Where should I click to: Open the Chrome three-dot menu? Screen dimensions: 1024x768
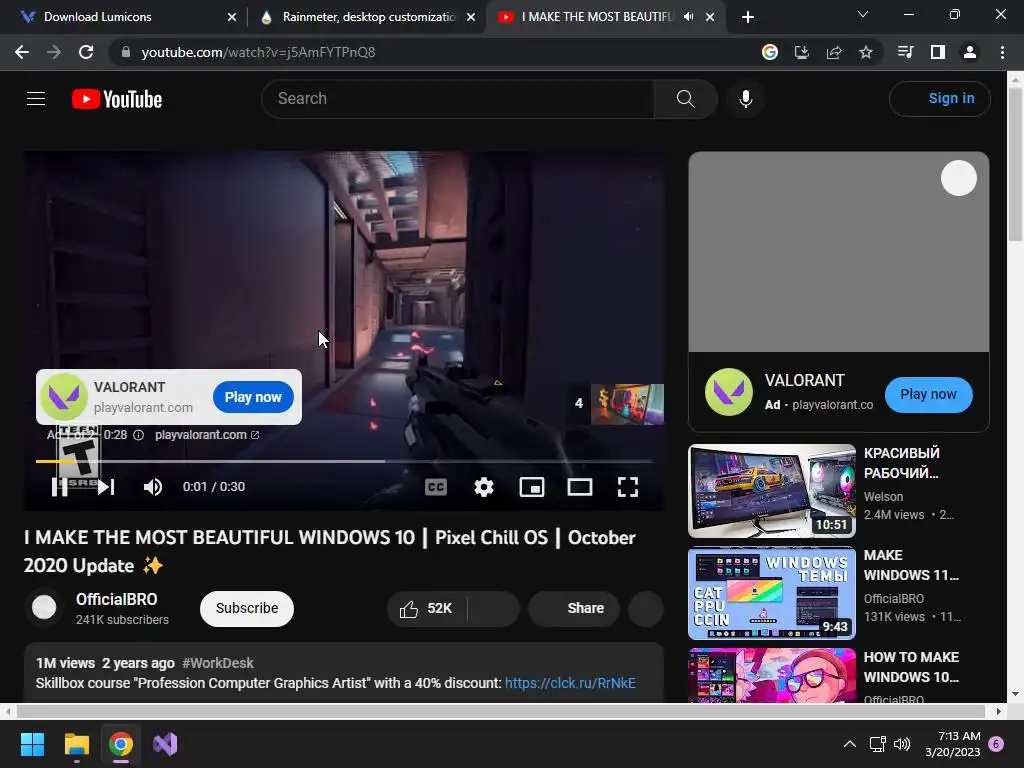point(1002,52)
